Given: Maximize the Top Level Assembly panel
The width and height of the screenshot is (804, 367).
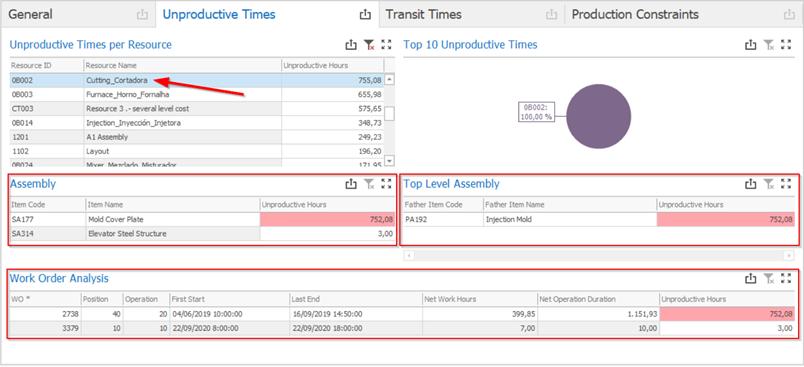Looking at the screenshot, I should point(786,184).
